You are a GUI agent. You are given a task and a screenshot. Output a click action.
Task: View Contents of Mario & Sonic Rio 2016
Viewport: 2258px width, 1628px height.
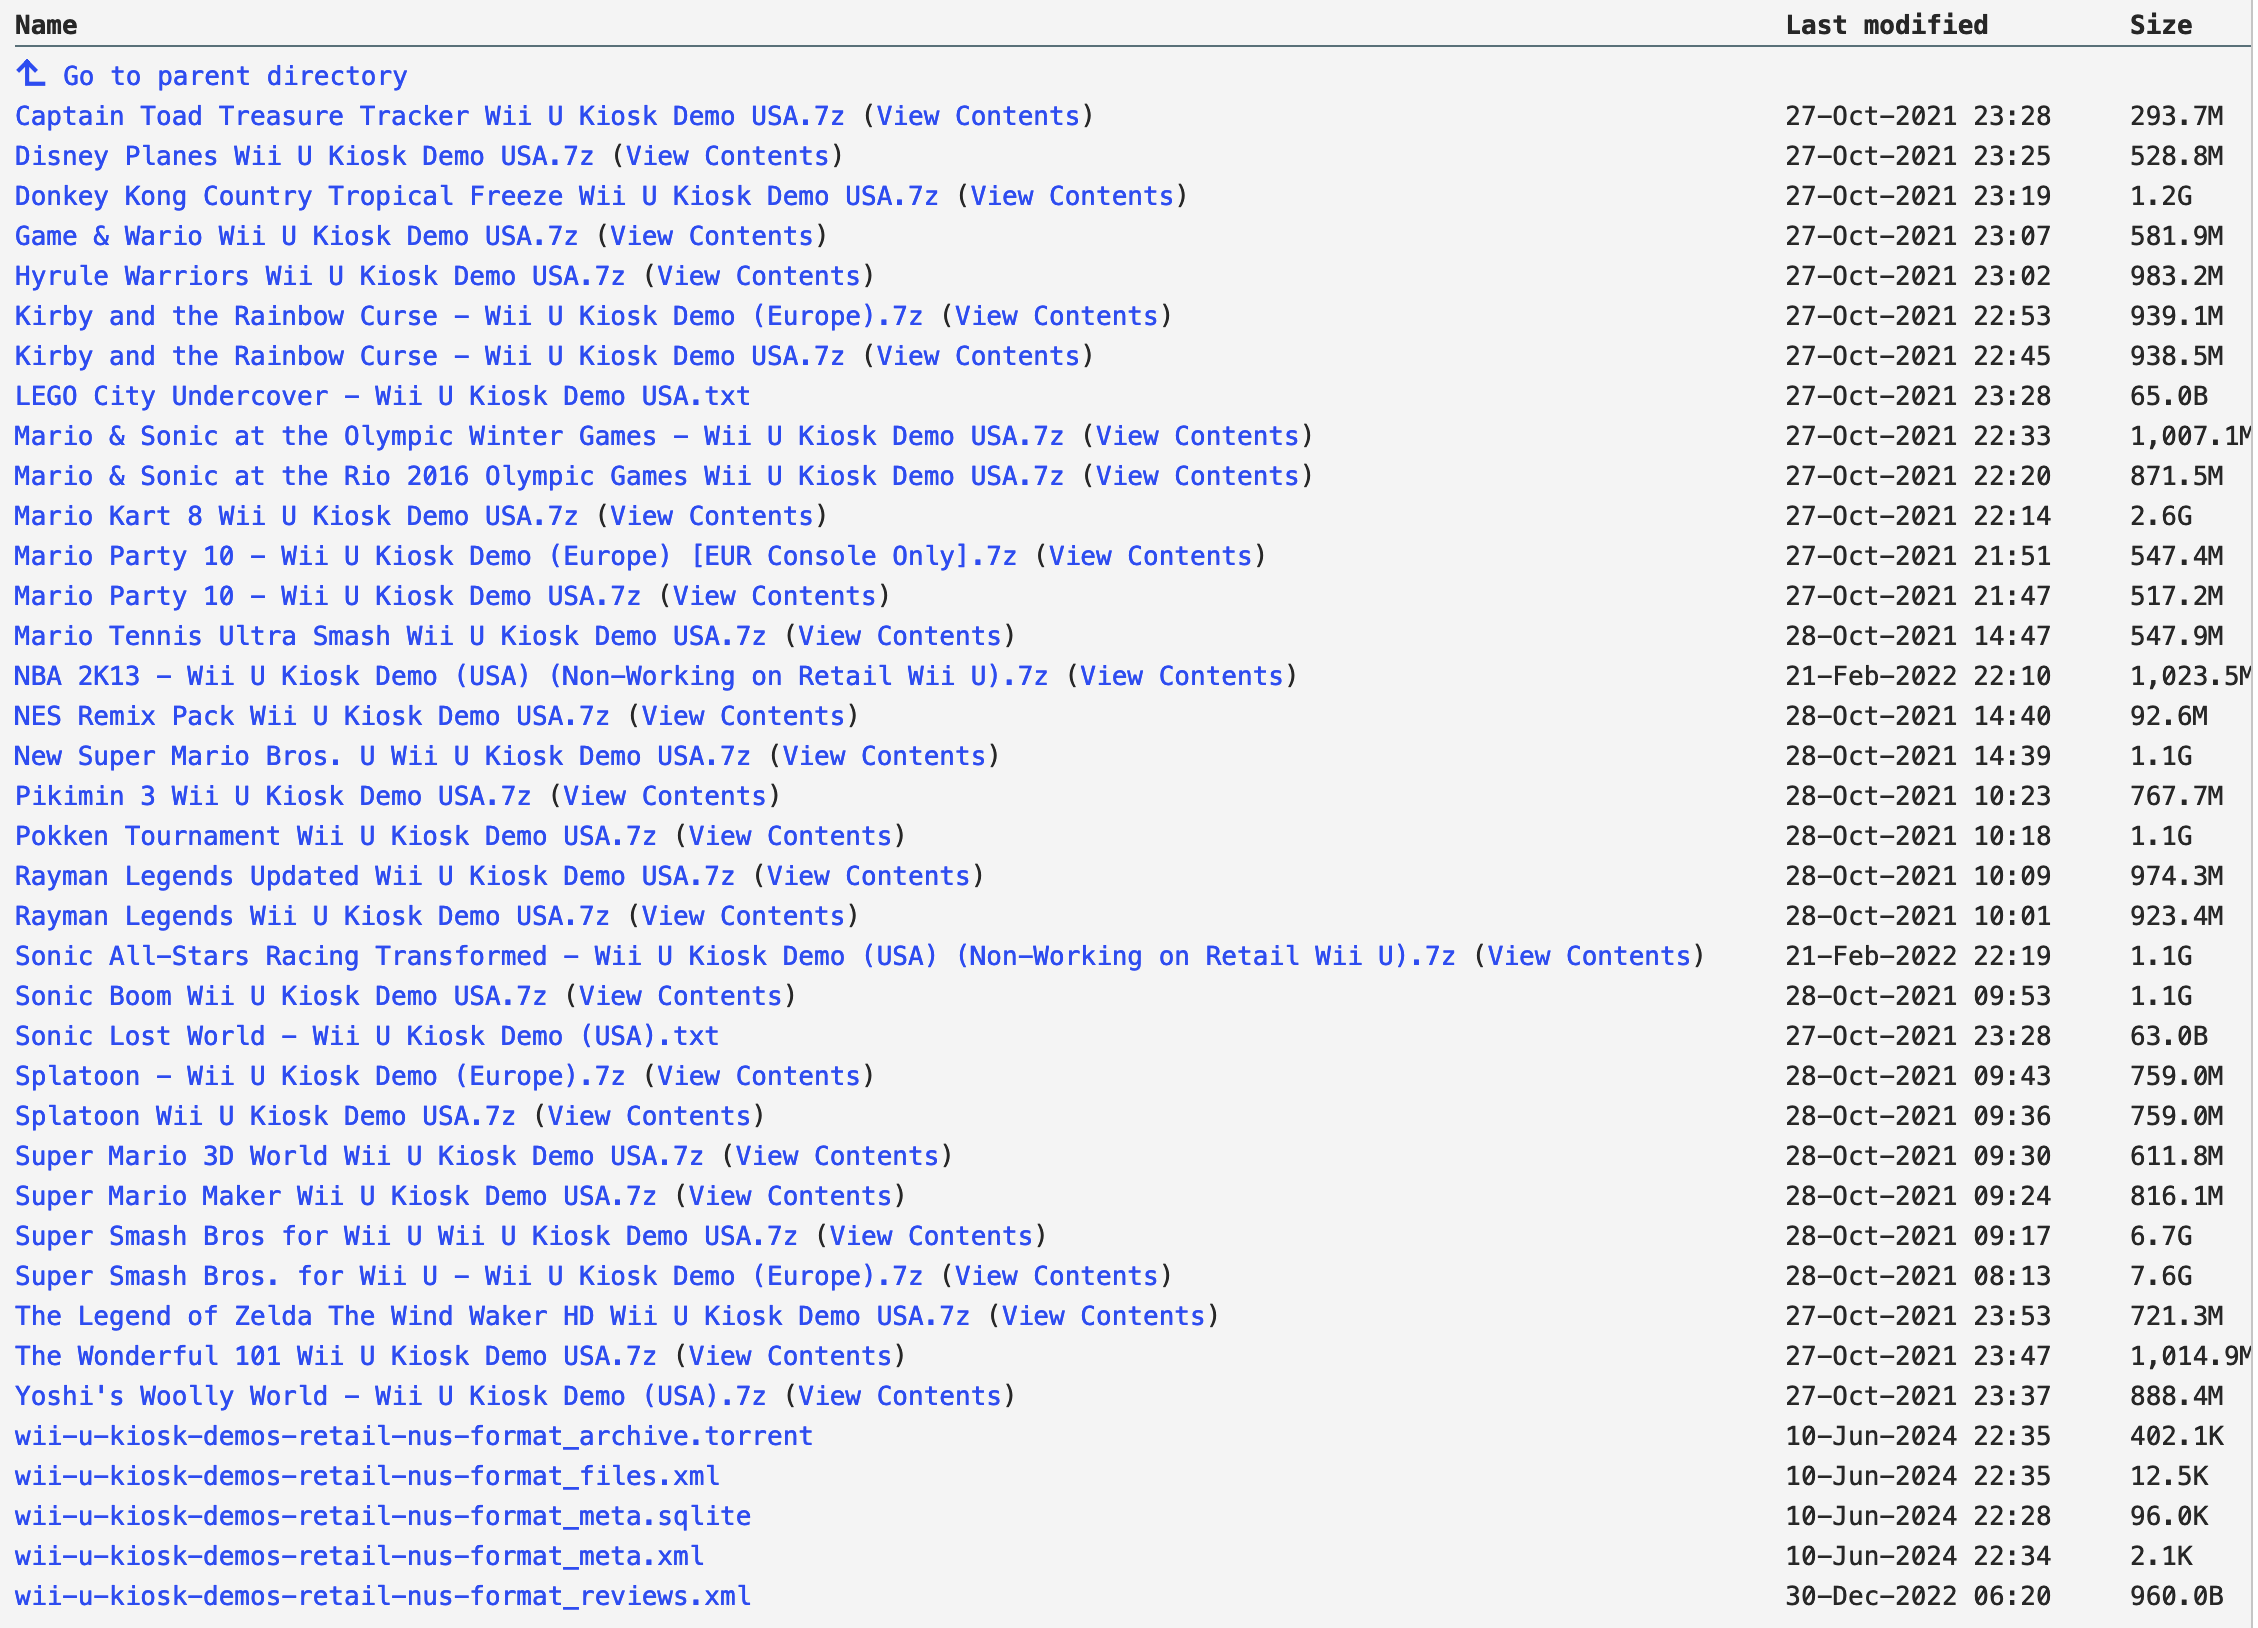click(x=1197, y=476)
